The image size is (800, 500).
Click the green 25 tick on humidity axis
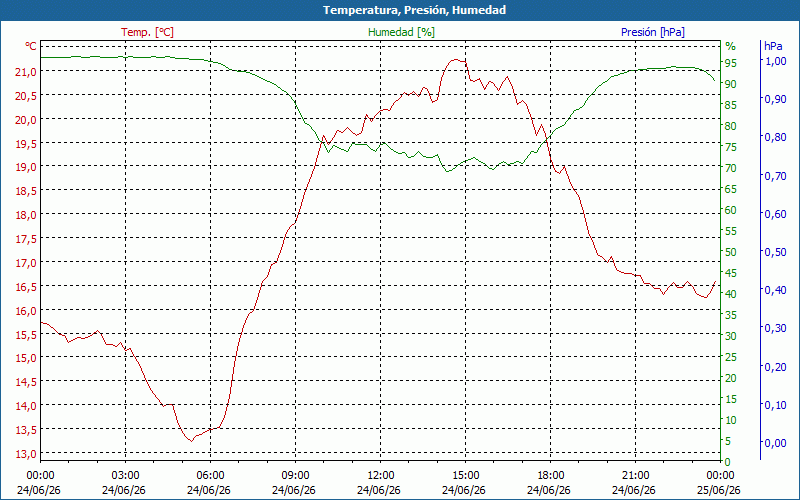[731, 357]
